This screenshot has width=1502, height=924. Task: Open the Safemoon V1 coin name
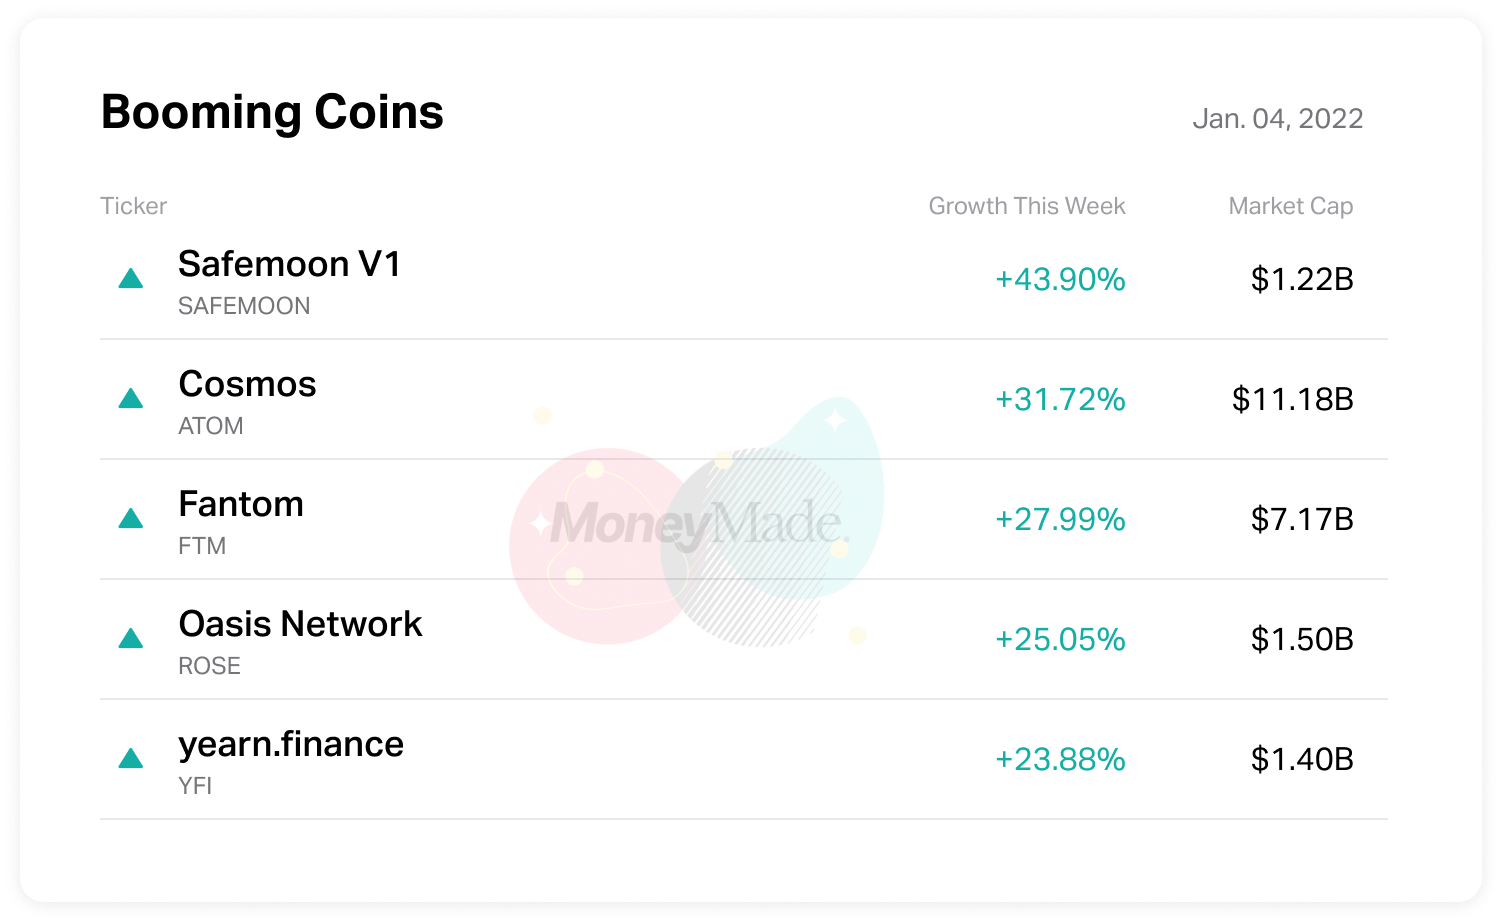coord(289,264)
